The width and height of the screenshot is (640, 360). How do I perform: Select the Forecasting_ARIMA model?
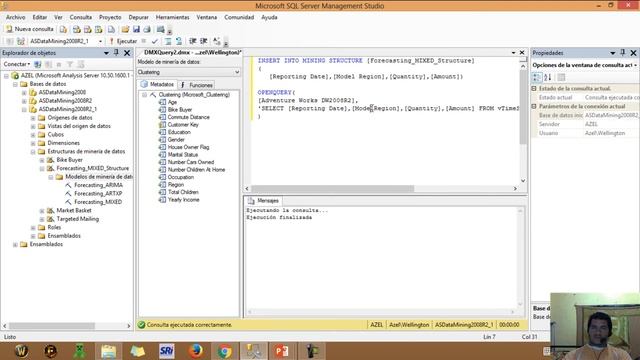[x=98, y=185]
